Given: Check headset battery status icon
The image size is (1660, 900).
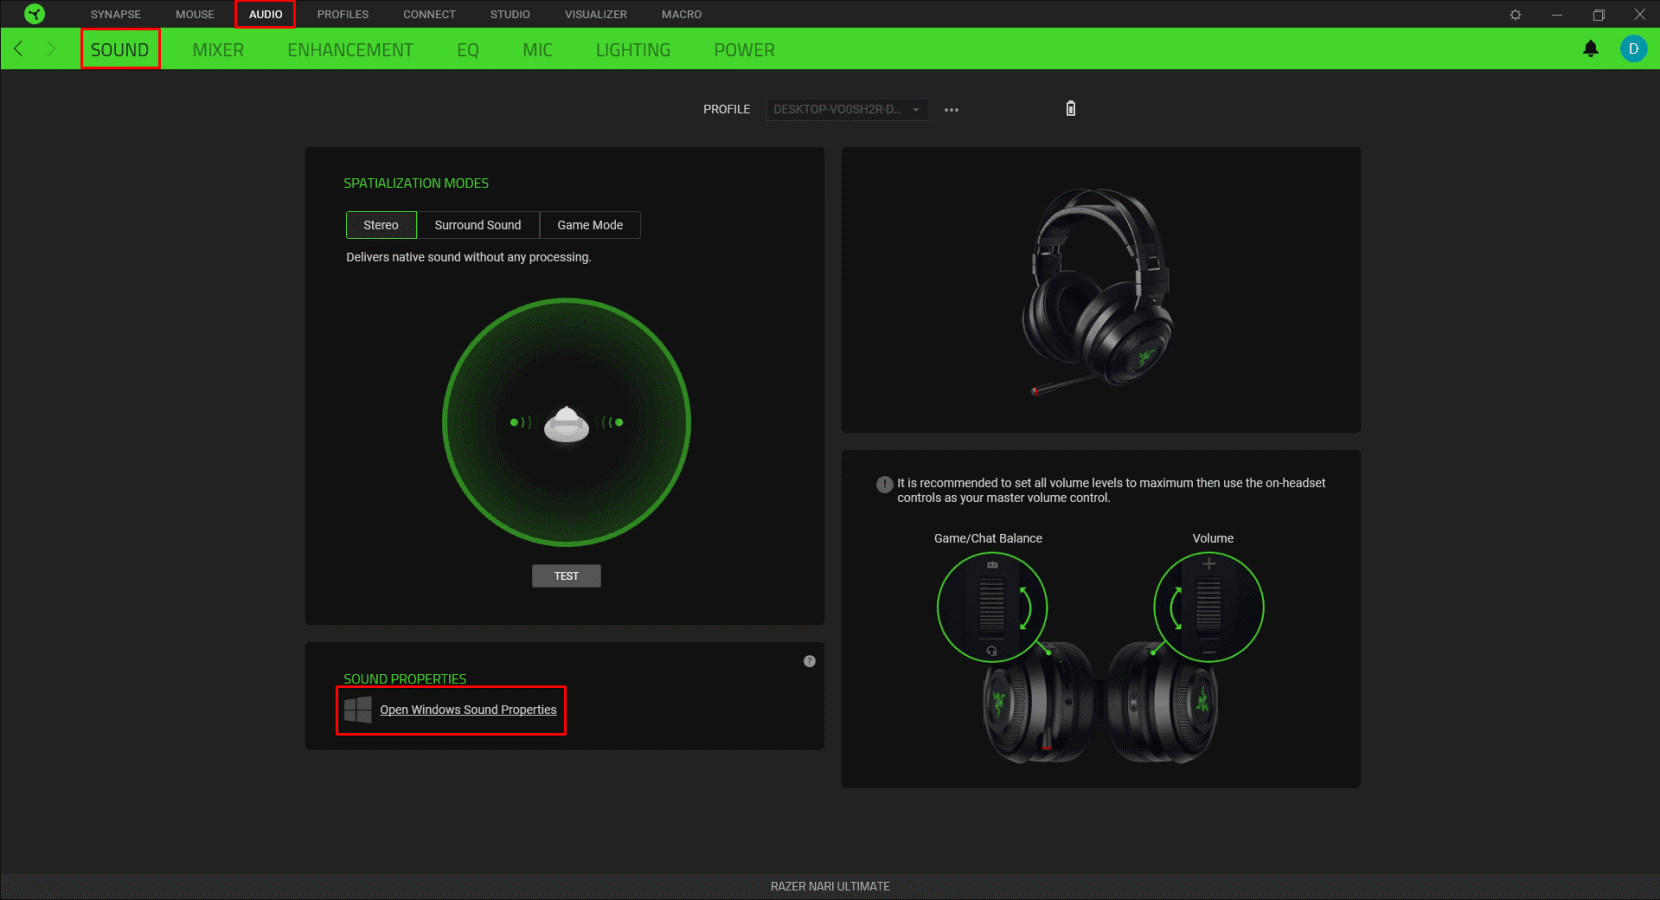Looking at the screenshot, I should point(1070,108).
